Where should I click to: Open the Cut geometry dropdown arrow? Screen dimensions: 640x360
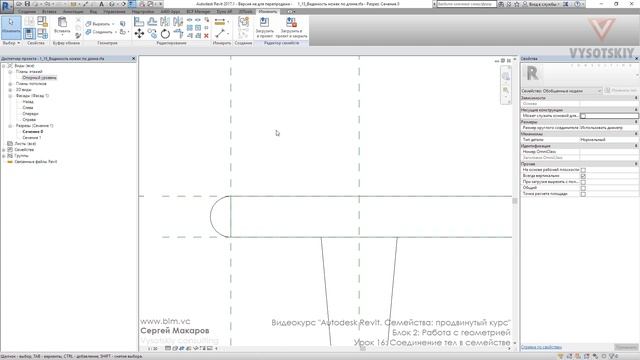click(x=113, y=24)
